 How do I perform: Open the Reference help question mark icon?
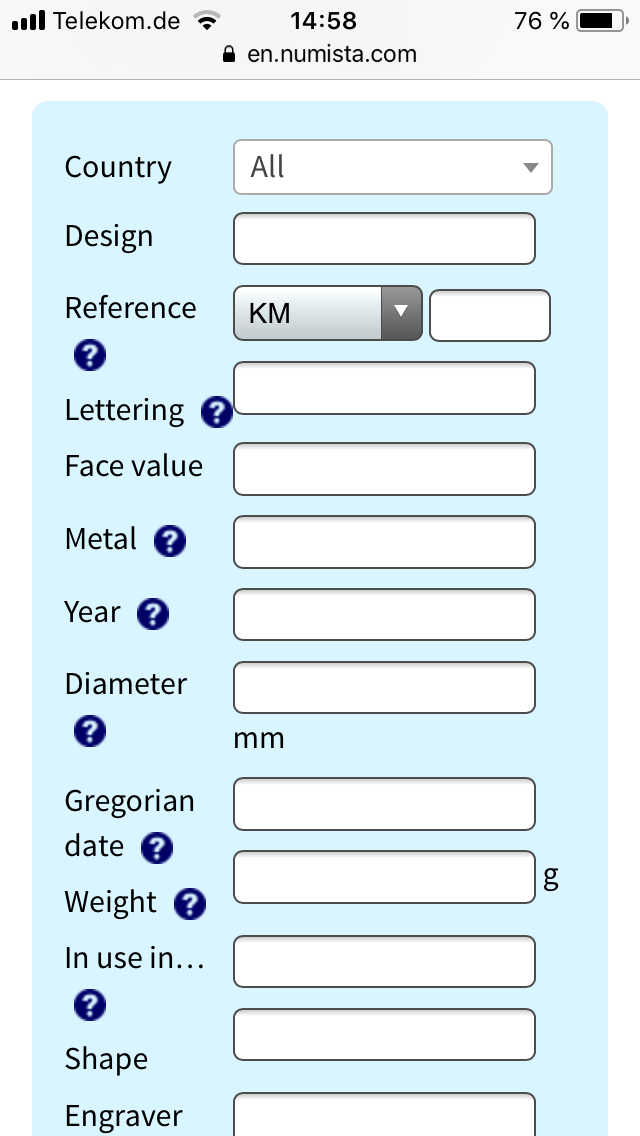90,356
